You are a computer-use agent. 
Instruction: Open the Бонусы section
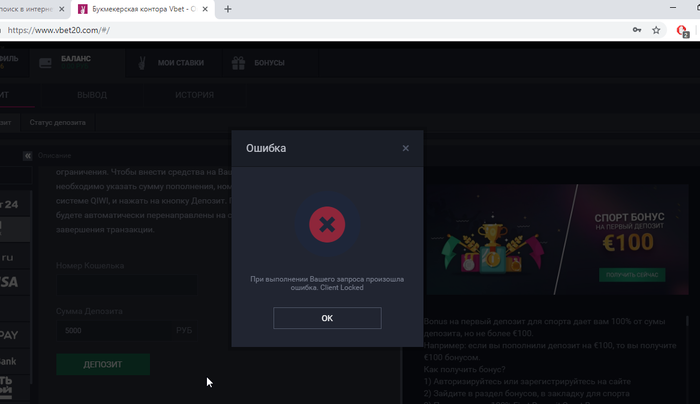click(x=269, y=63)
